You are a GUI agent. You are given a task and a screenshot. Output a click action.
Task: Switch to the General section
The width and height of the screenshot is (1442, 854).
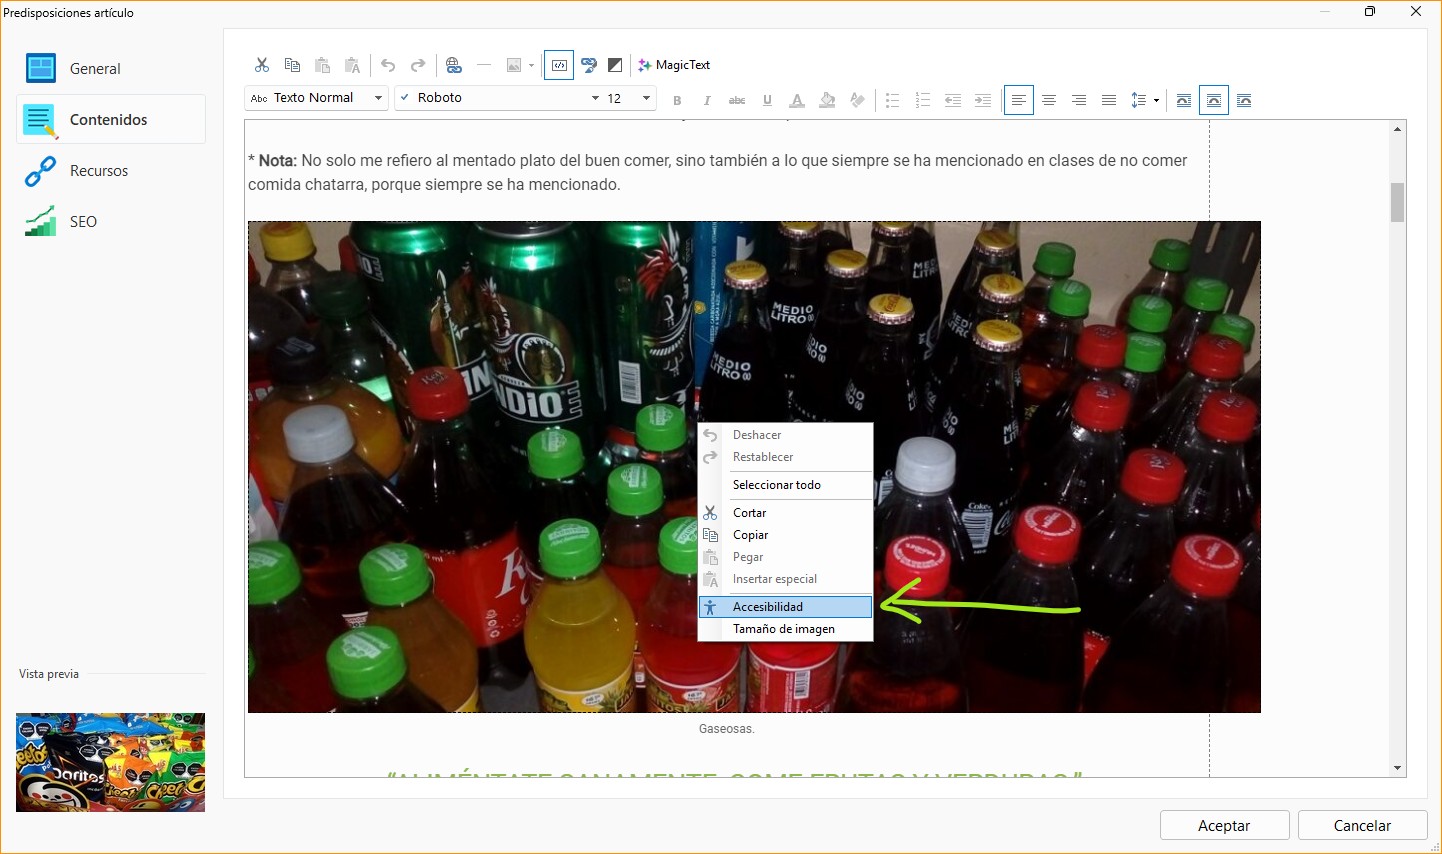(x=111, y=68)
